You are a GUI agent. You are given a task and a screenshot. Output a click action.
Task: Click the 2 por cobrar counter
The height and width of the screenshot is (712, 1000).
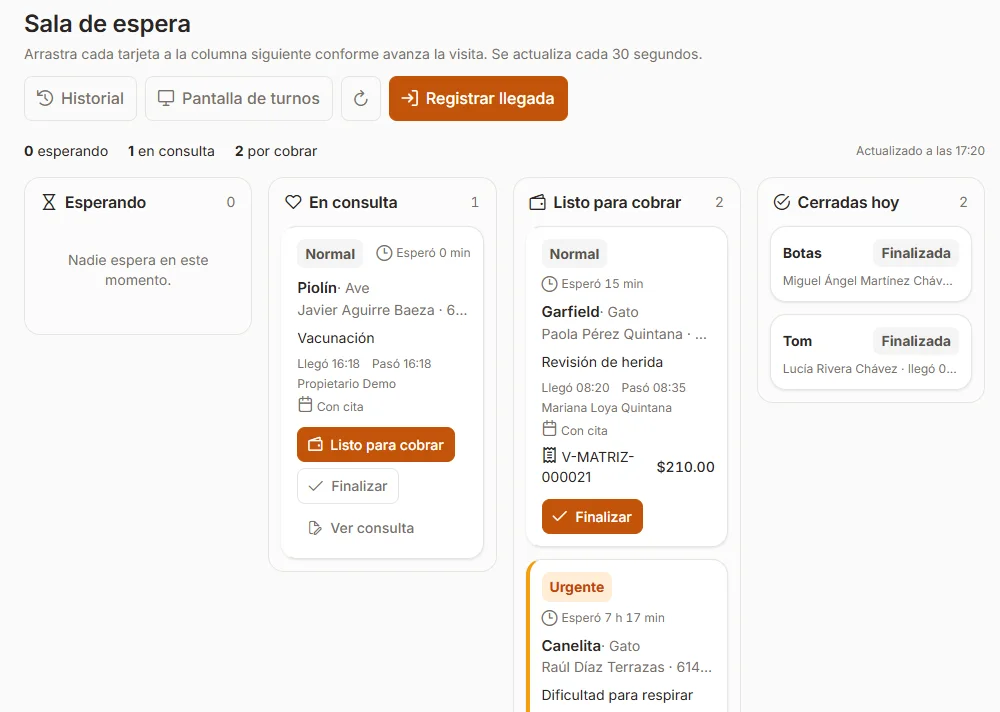(276, 151)
